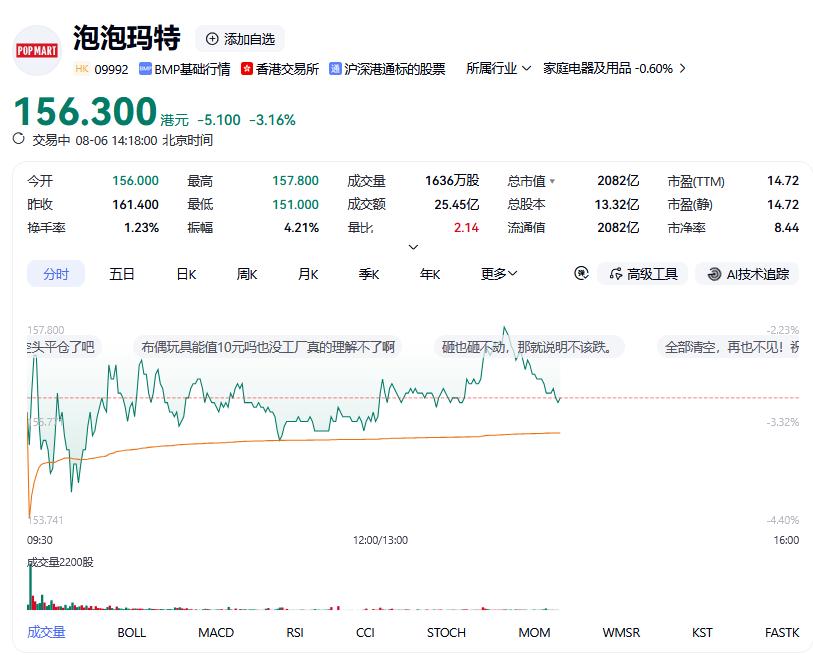Click the 最高 value 157.800
This screenshot has width=813, height=655.
coord(296,180)
